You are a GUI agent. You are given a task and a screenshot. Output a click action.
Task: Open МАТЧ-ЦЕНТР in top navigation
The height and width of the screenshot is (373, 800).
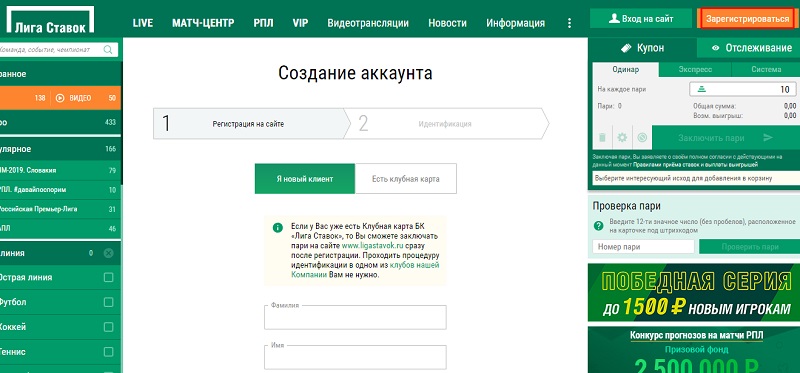click(x=203, y=23)
